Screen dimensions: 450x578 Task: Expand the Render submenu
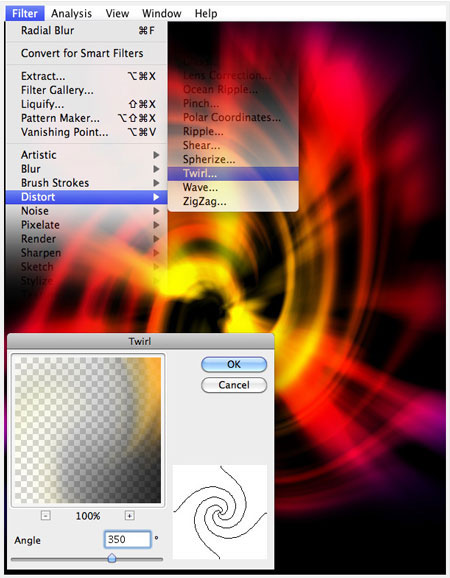pyautogui.click(x=87, y=239)
